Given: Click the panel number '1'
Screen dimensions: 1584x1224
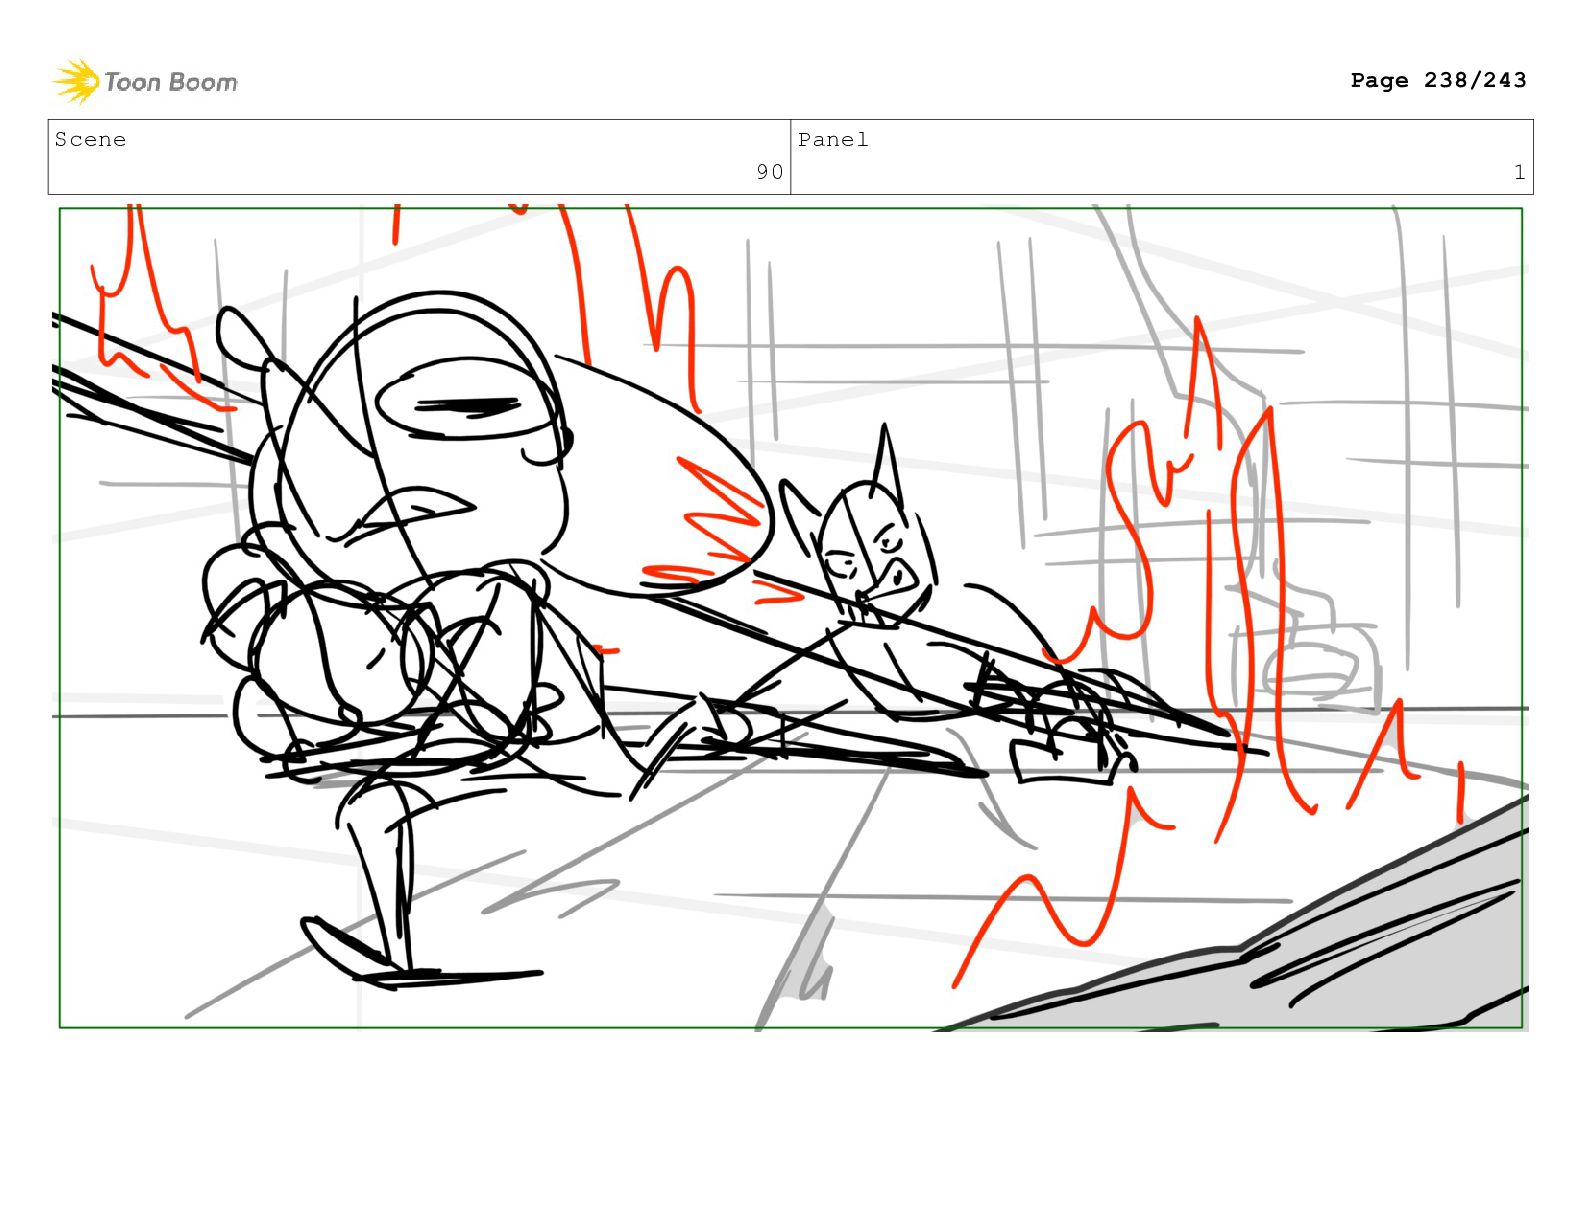Looking at the screenshot, I should coord(1519,172).
